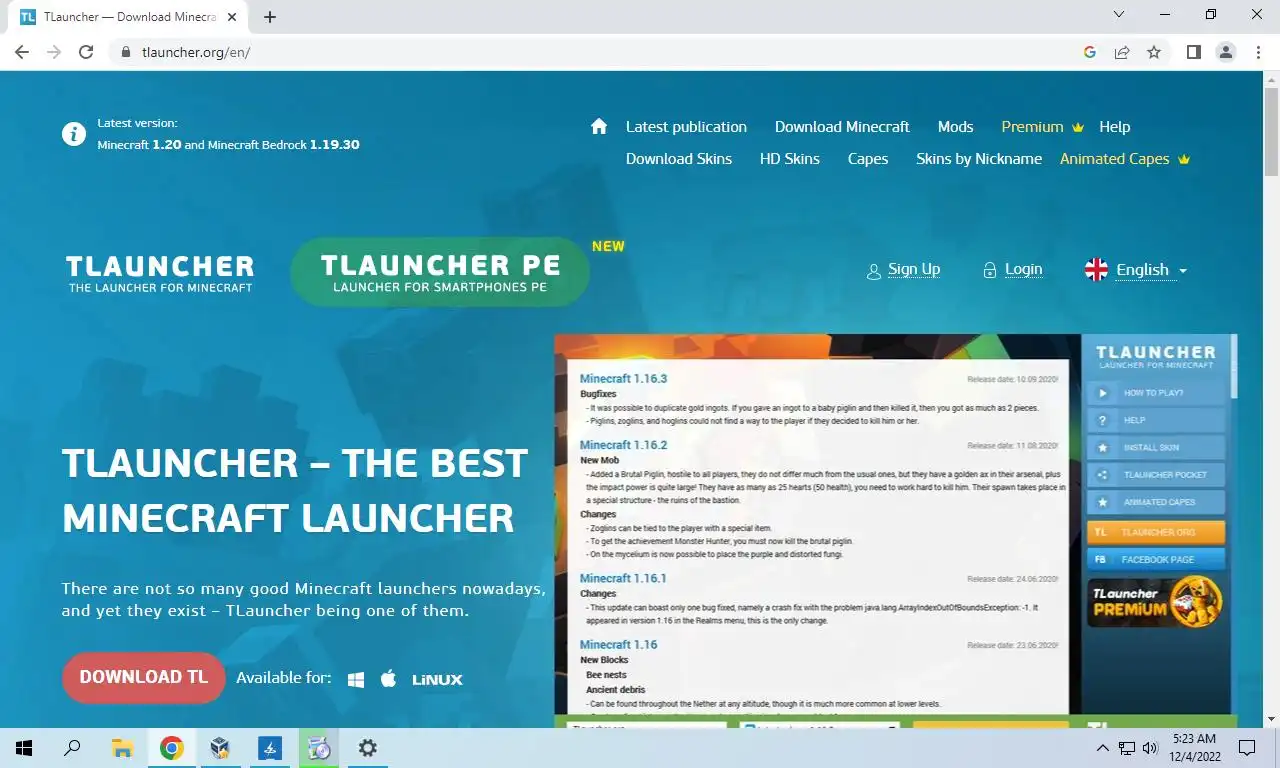Click the Linux platform logo

pyautogui.click(x=437, y=679)
